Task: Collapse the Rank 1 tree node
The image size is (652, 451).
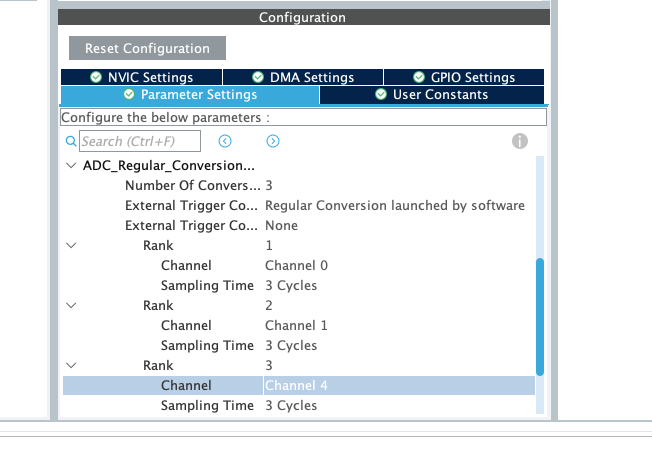Action: pos(70,246)
